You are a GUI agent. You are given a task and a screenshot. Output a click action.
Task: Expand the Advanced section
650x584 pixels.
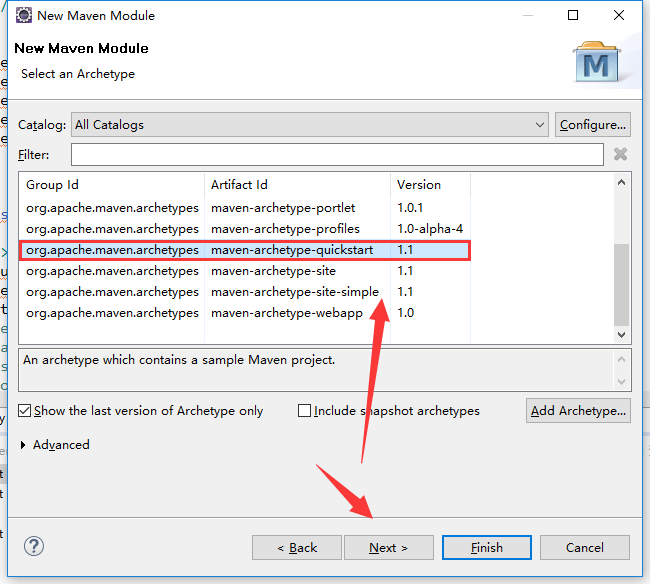pyautogui.click(x=23, y=445)
